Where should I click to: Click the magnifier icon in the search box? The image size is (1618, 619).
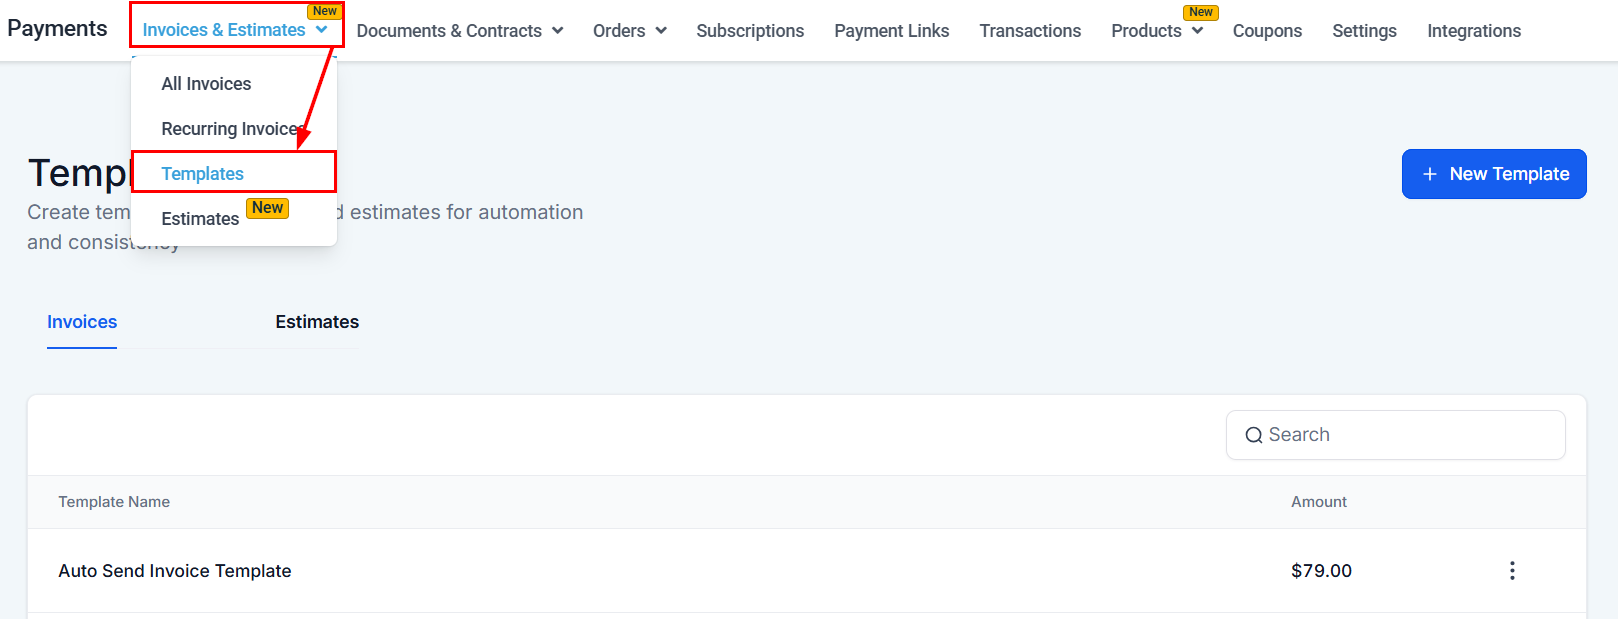(x=1253, y=435)
